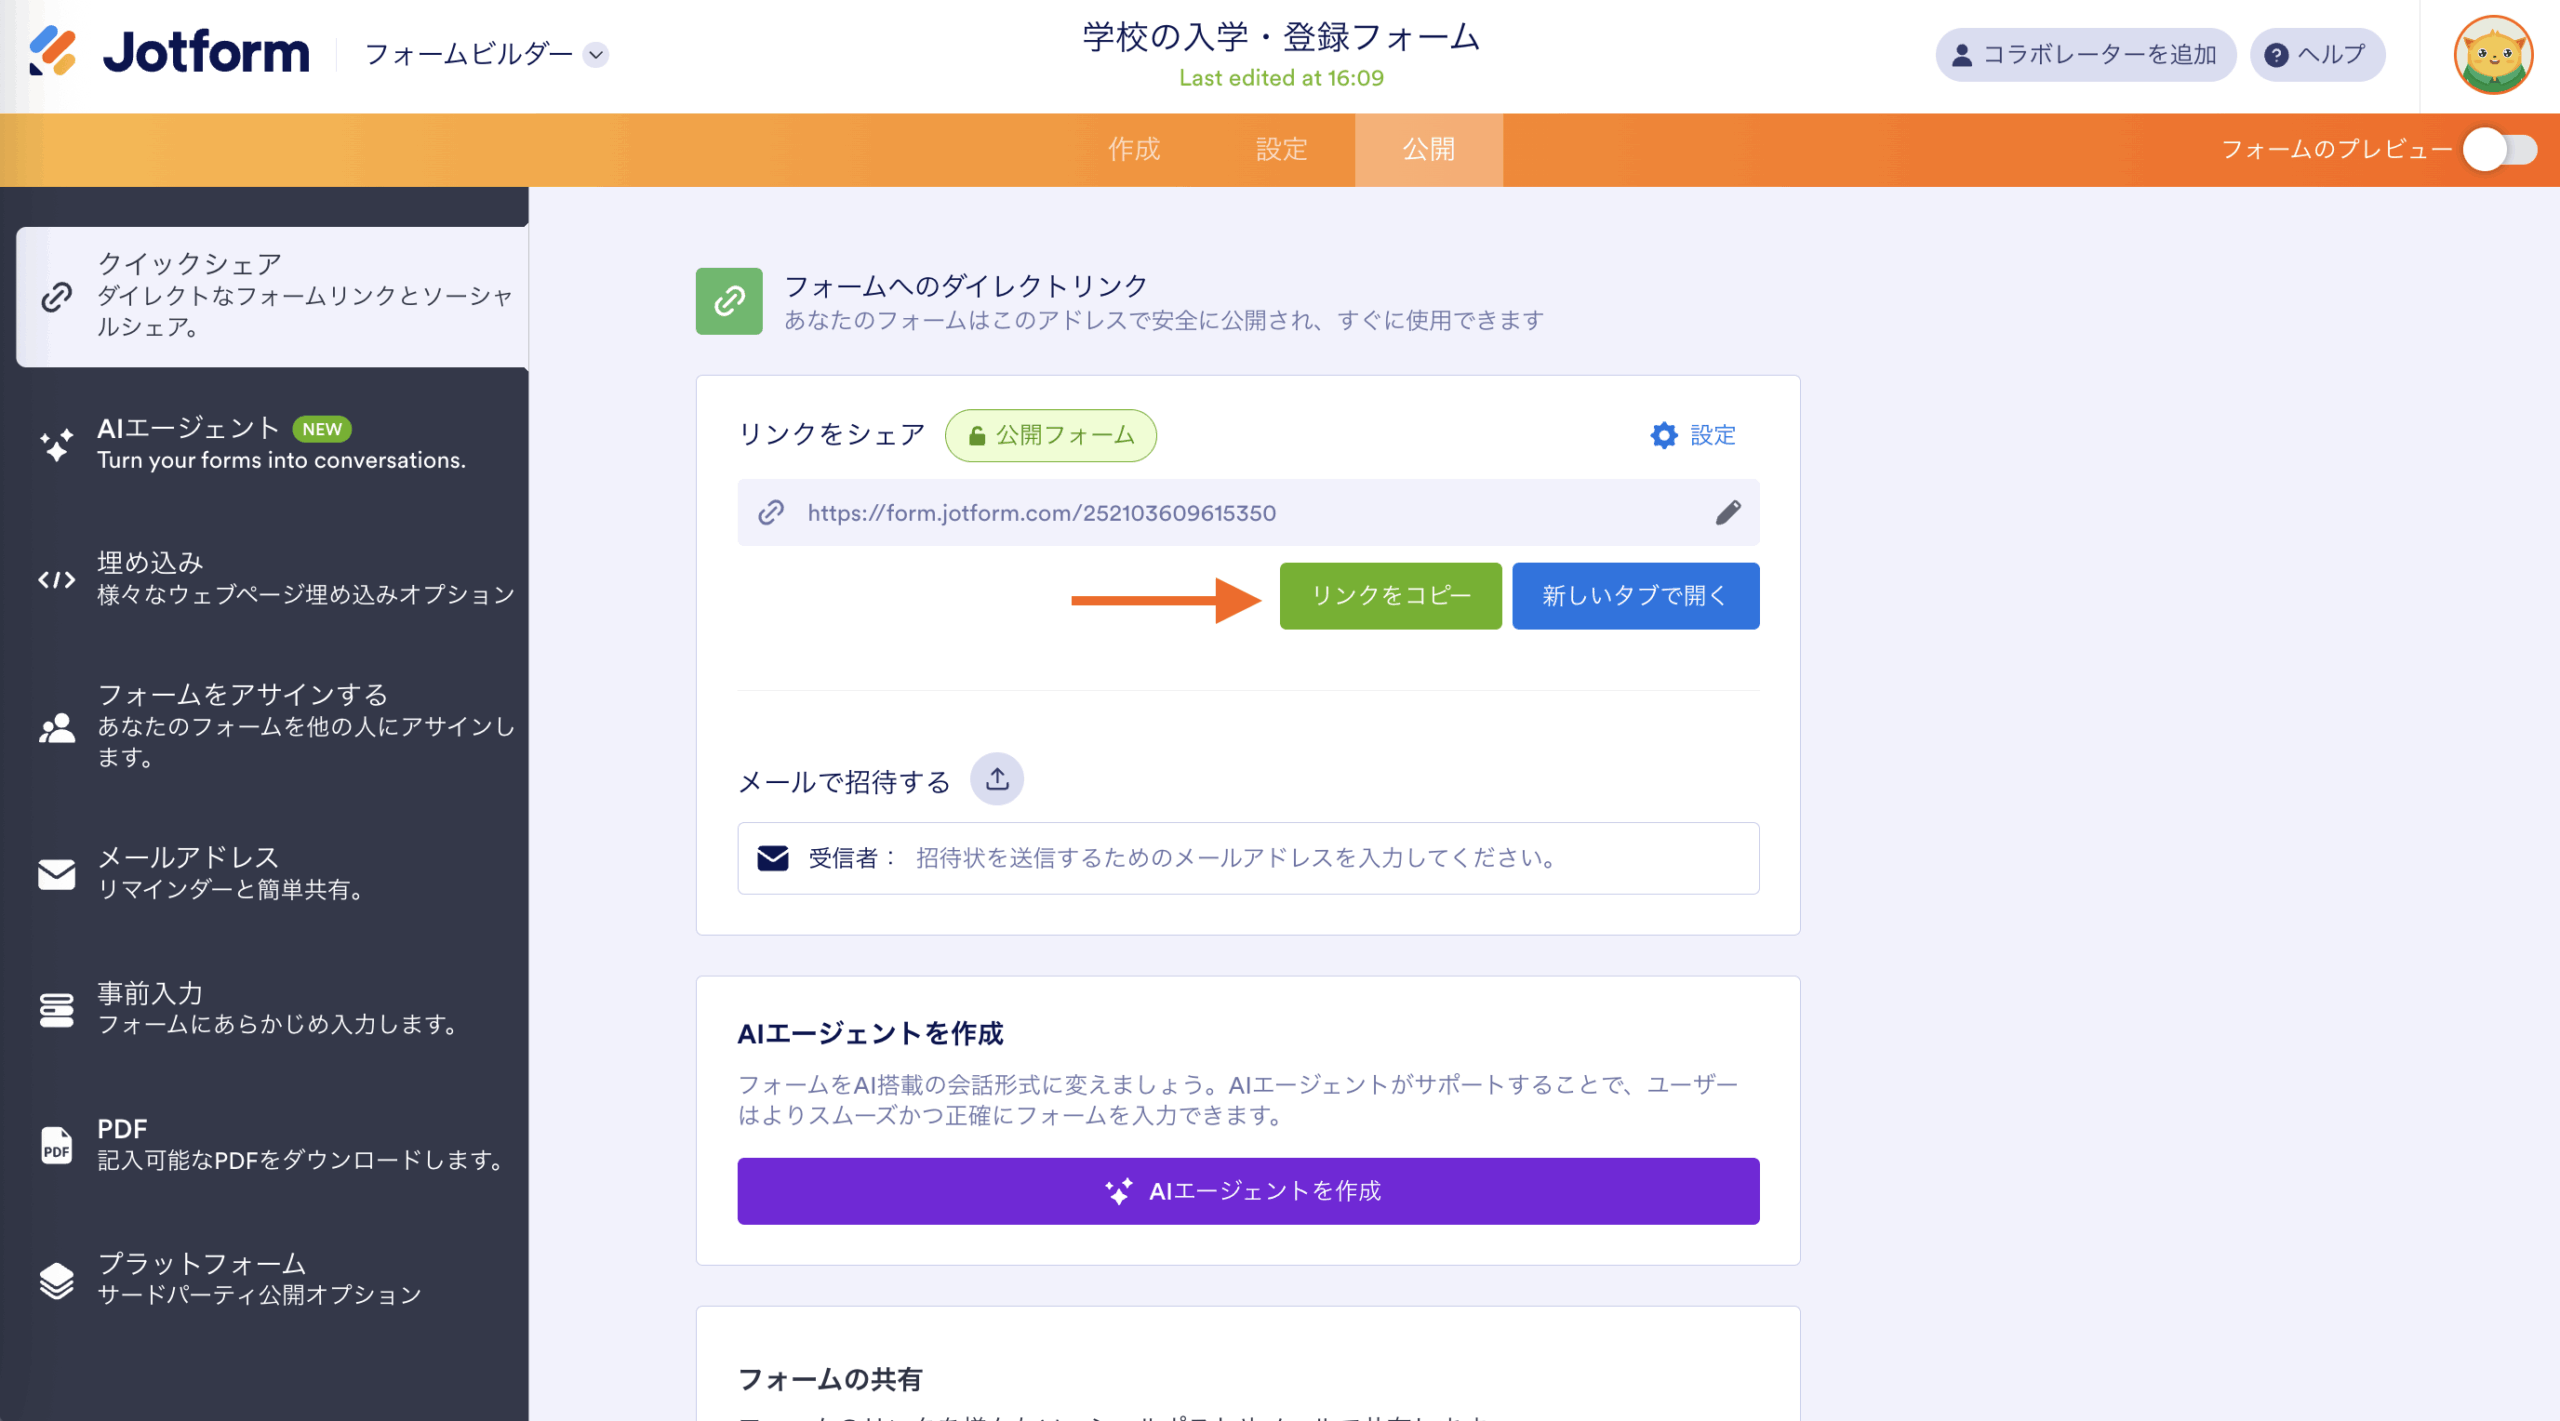Open フォームをアサインする sidebar item
The image size is (2560, 1421).
272,726
